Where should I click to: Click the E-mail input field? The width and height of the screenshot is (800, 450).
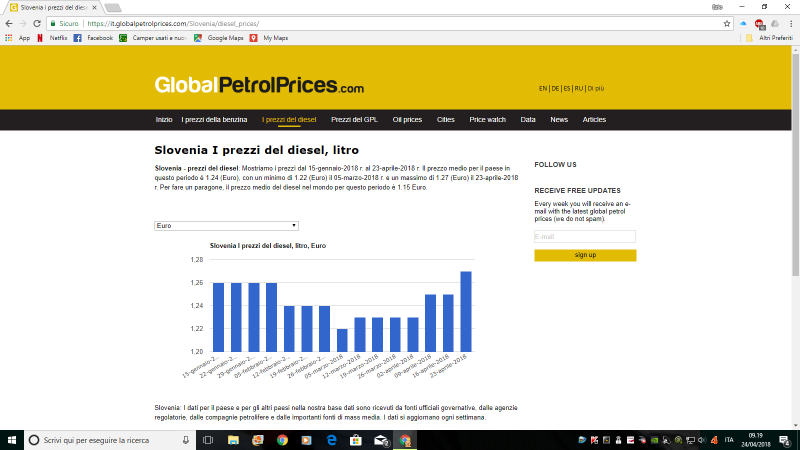click(x=585, y=237)
